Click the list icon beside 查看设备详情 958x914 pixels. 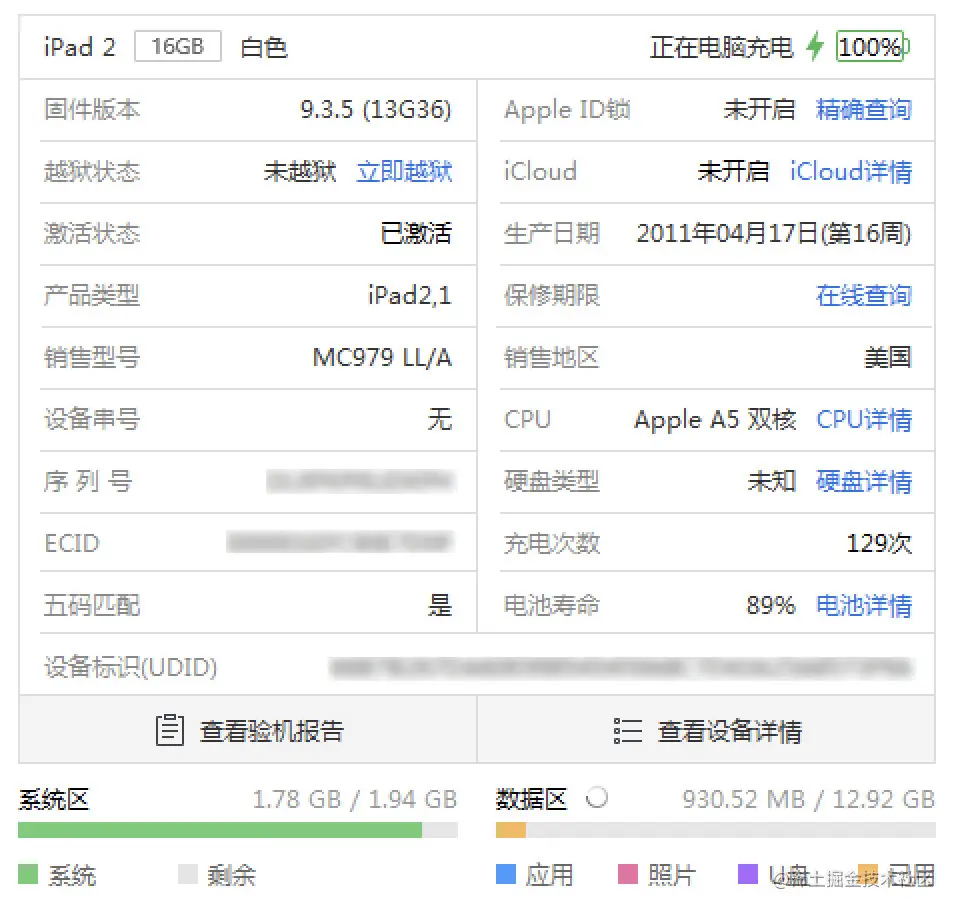tap(627, 730)
